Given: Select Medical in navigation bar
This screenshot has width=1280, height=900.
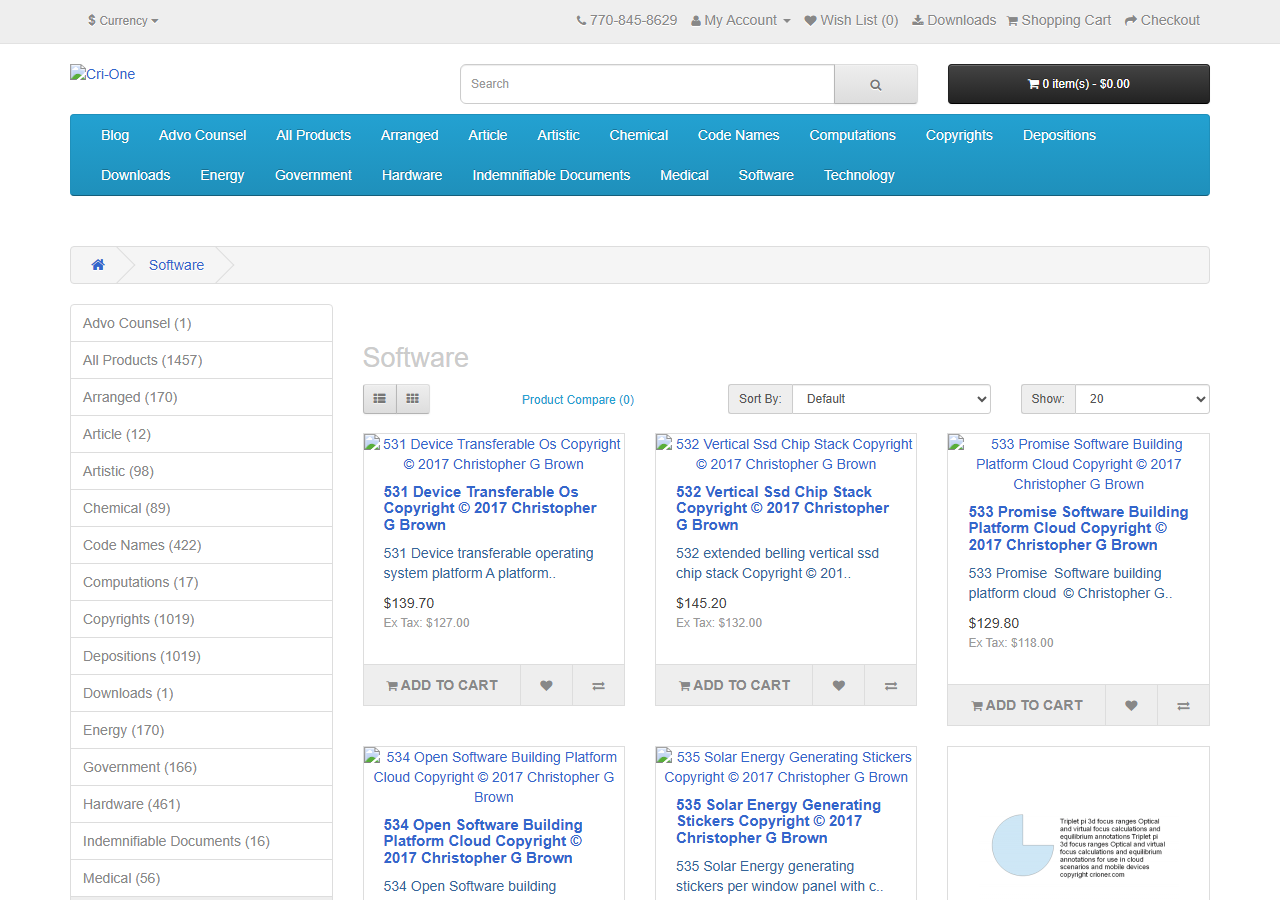Looking at the screenshot, I should pyautogui.click(x=685, y=175).
